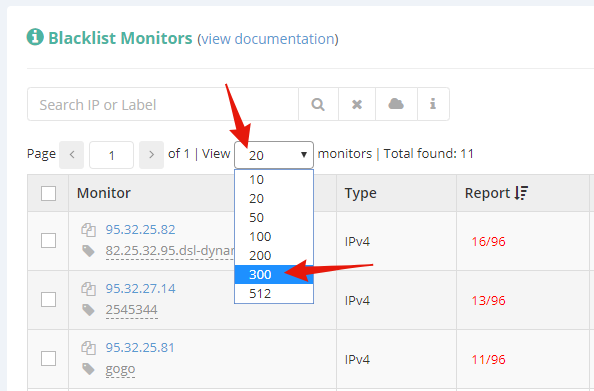Choose 100 monitors per page option
This screenshot has height=391, width=594.
[x=274, y=236]
